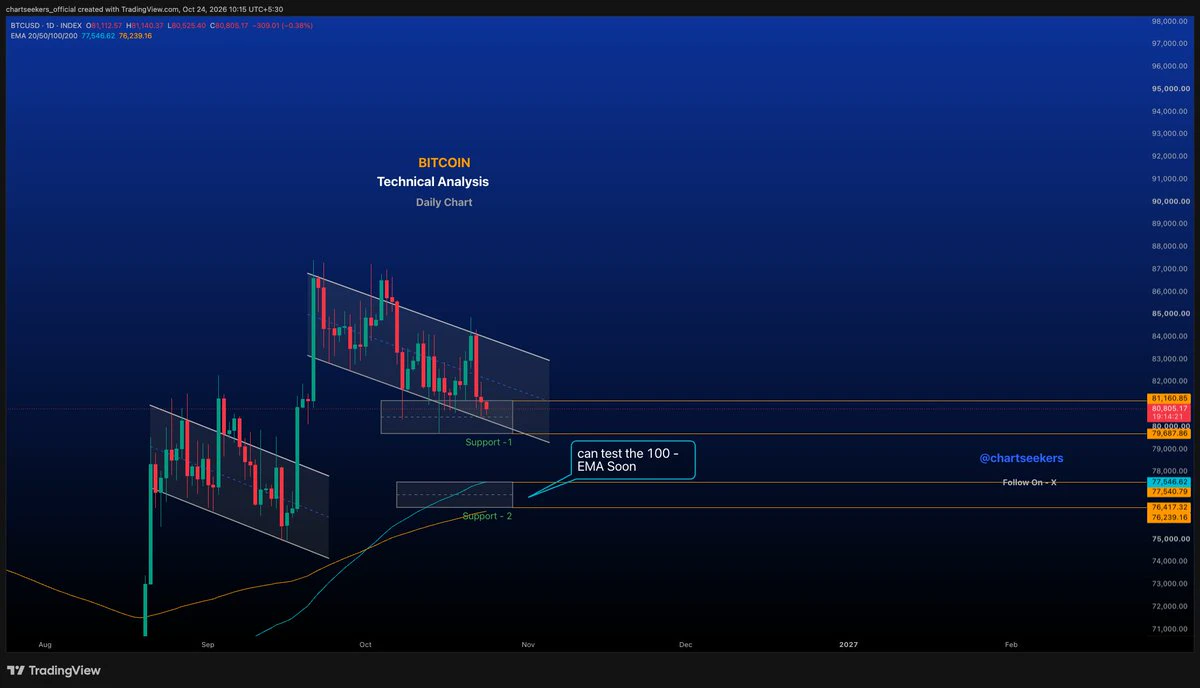Image resolution: width=1200 pixels, height=688 pixels.
Task: Click the 'Support - 2' label
Action: (x=487, y=516)
